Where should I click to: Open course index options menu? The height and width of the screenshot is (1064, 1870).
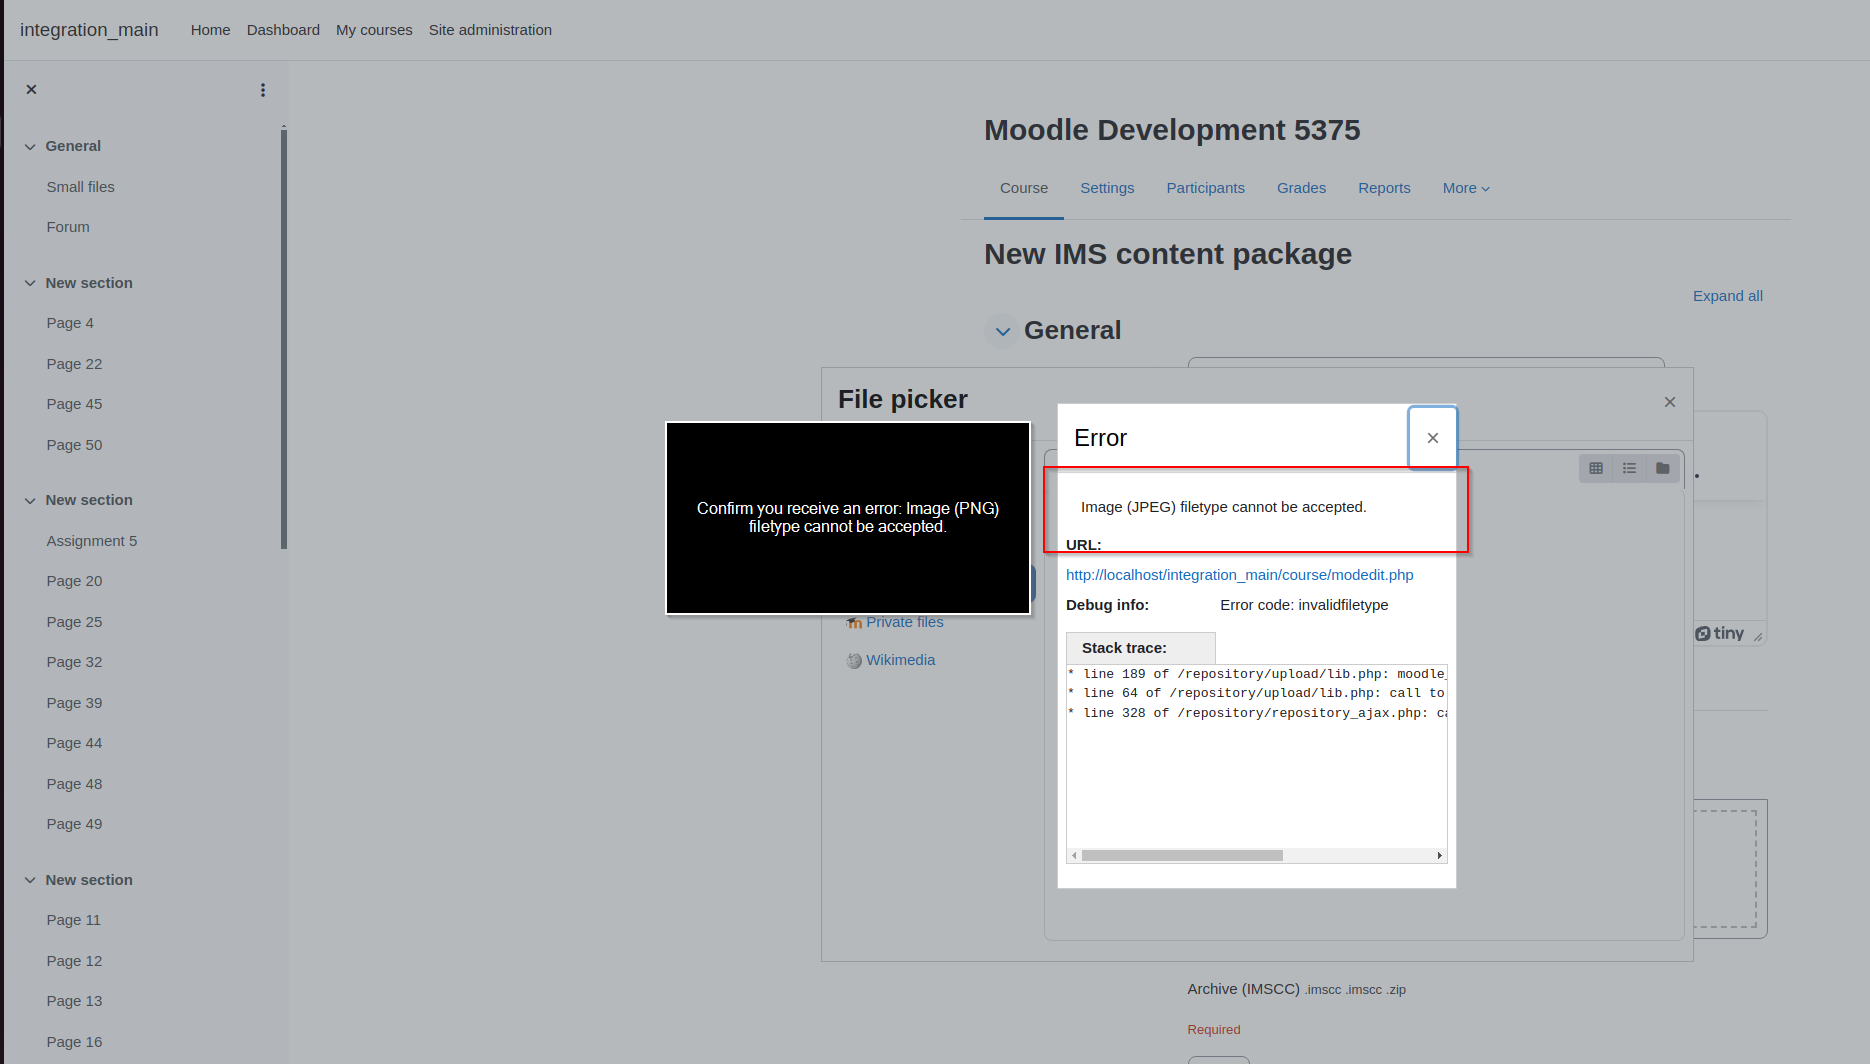(263, 90)
